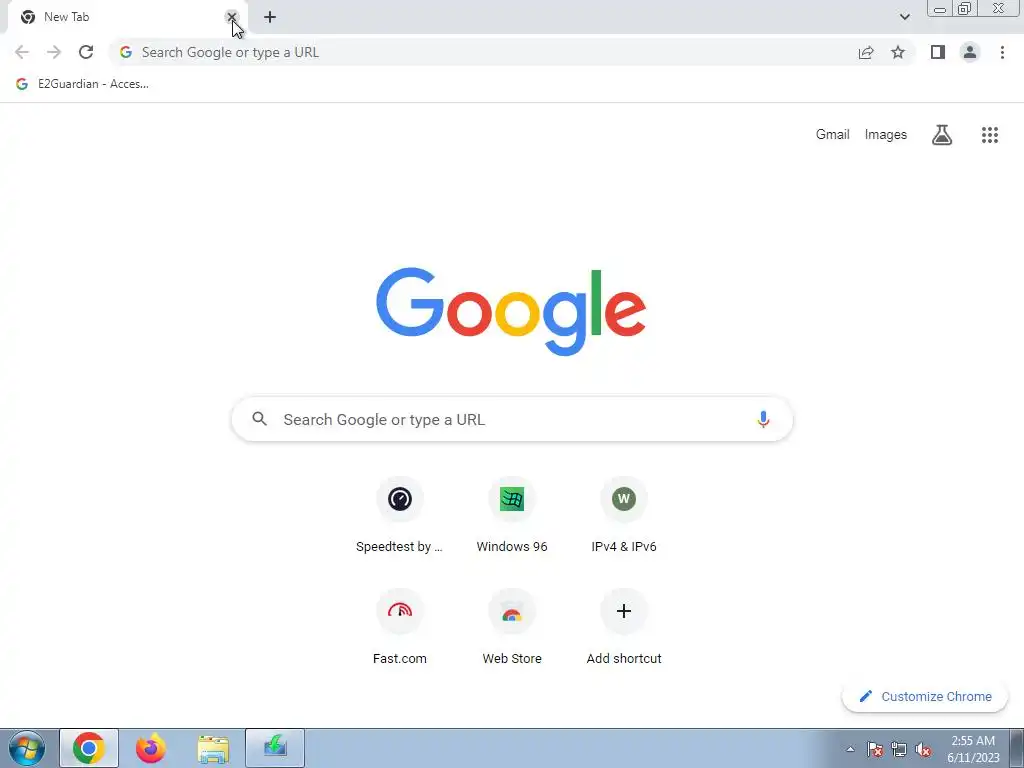
Task: Click the Google logo
Action: [x=511, y=311]
